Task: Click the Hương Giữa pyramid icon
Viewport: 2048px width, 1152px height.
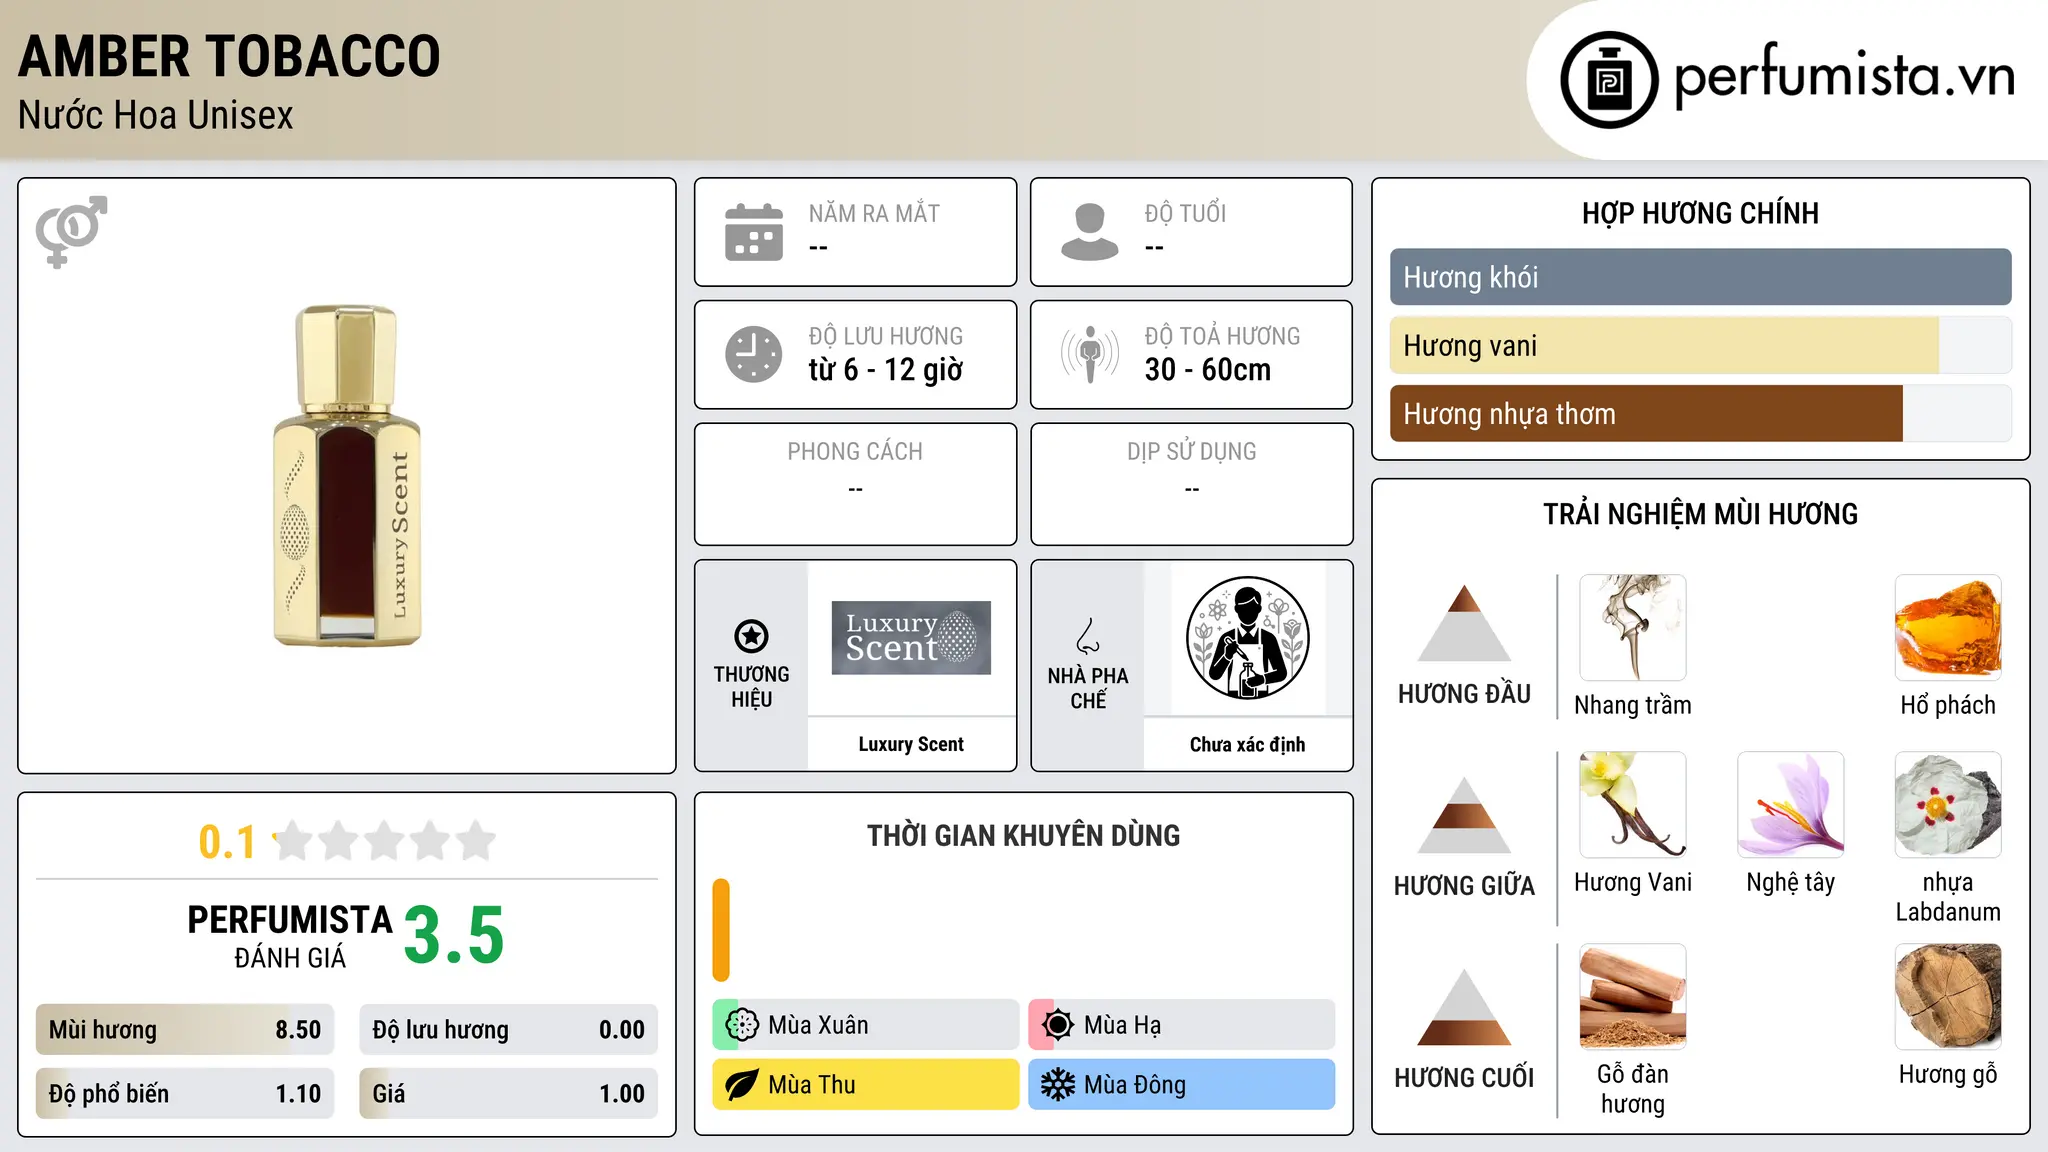Action: click(1464, 815)
